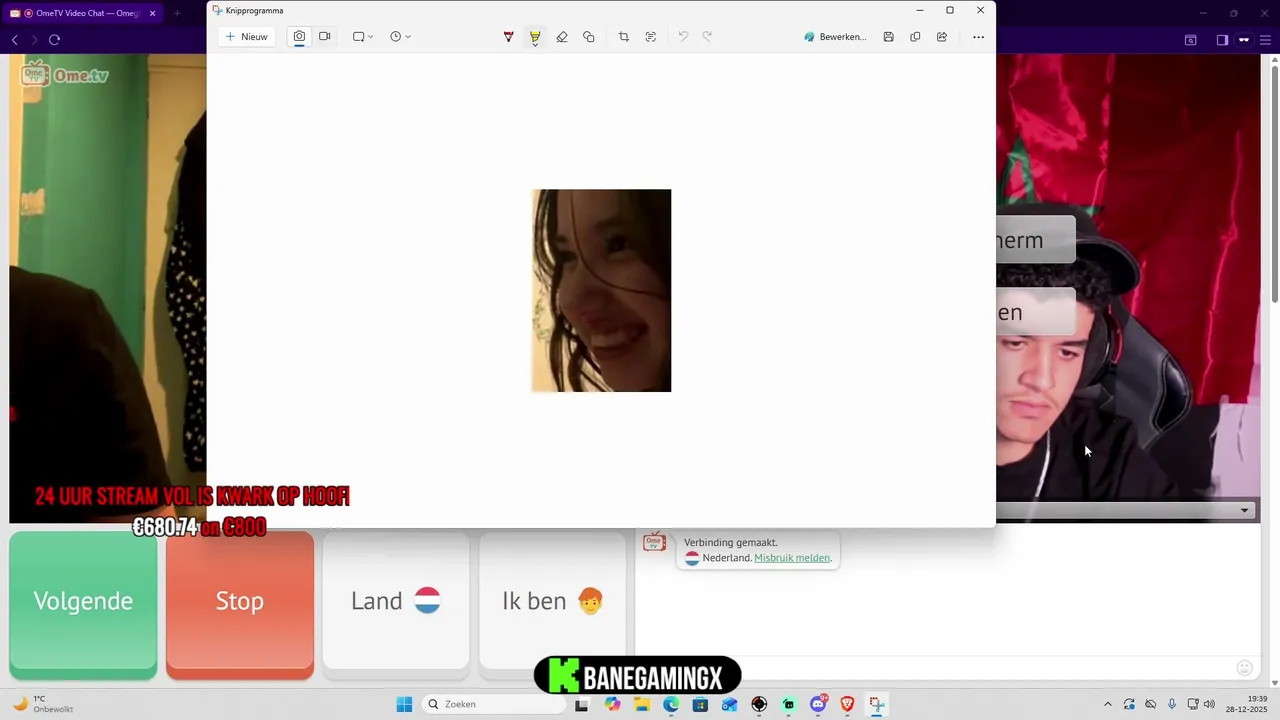Go back in the browser
This screenshot has height=720, width=1280.
pos(15,39)
